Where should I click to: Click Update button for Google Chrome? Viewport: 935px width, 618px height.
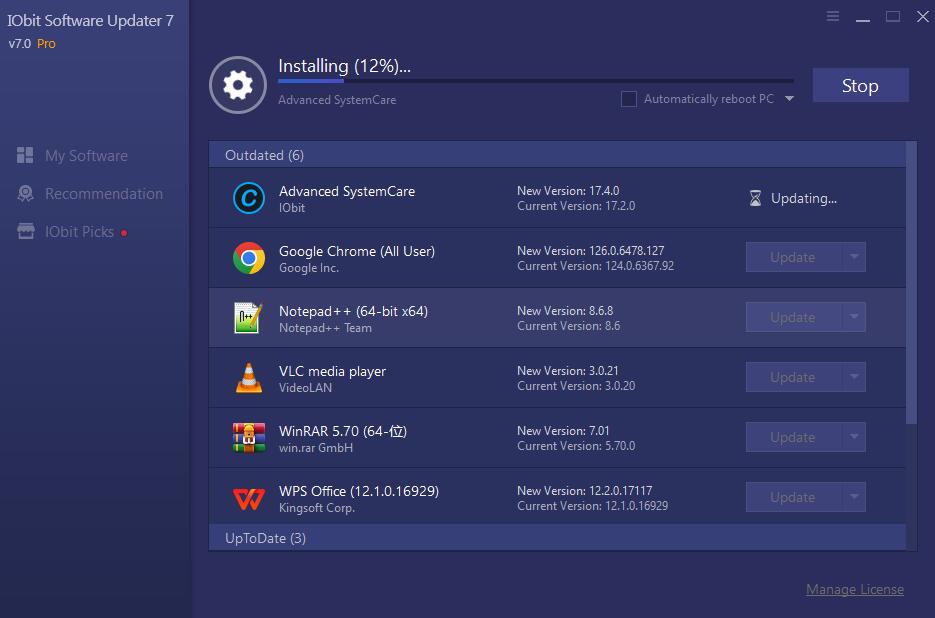(794, 257)
